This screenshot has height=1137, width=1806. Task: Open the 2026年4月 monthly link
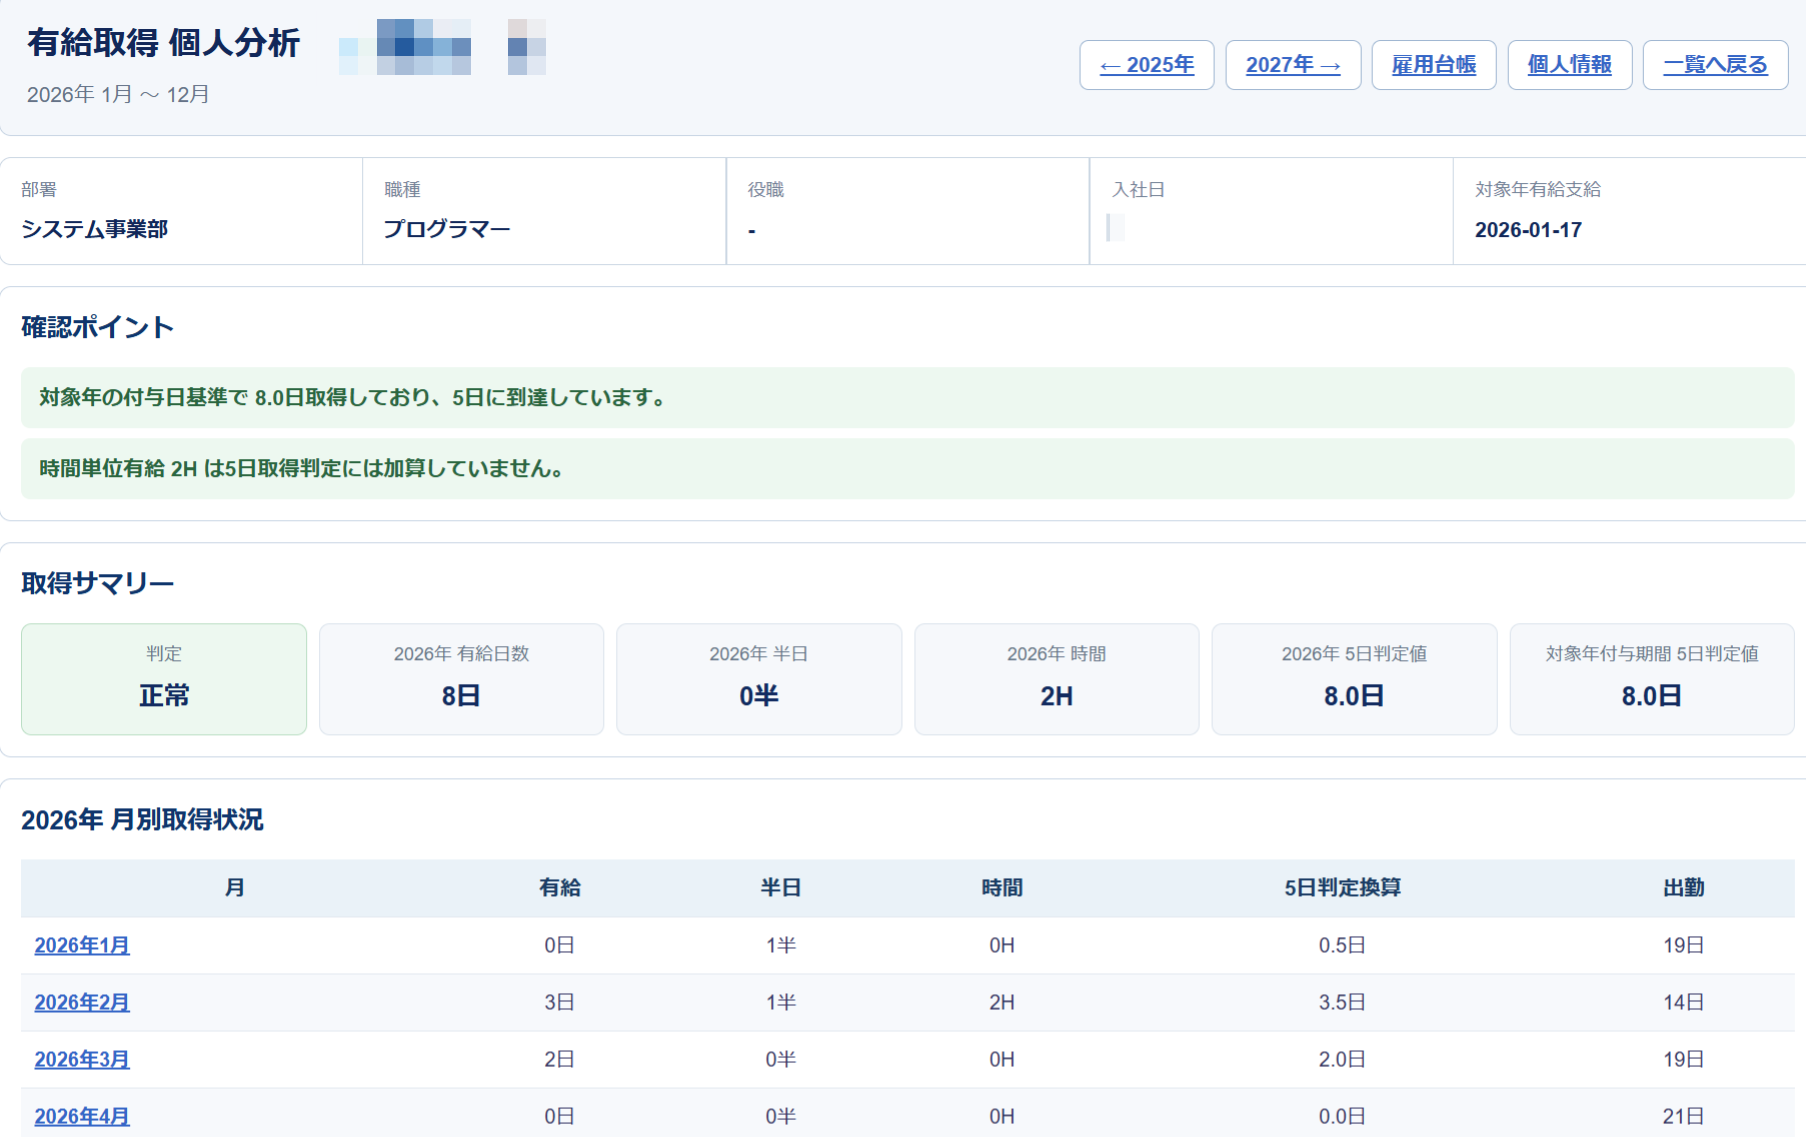82,1116
